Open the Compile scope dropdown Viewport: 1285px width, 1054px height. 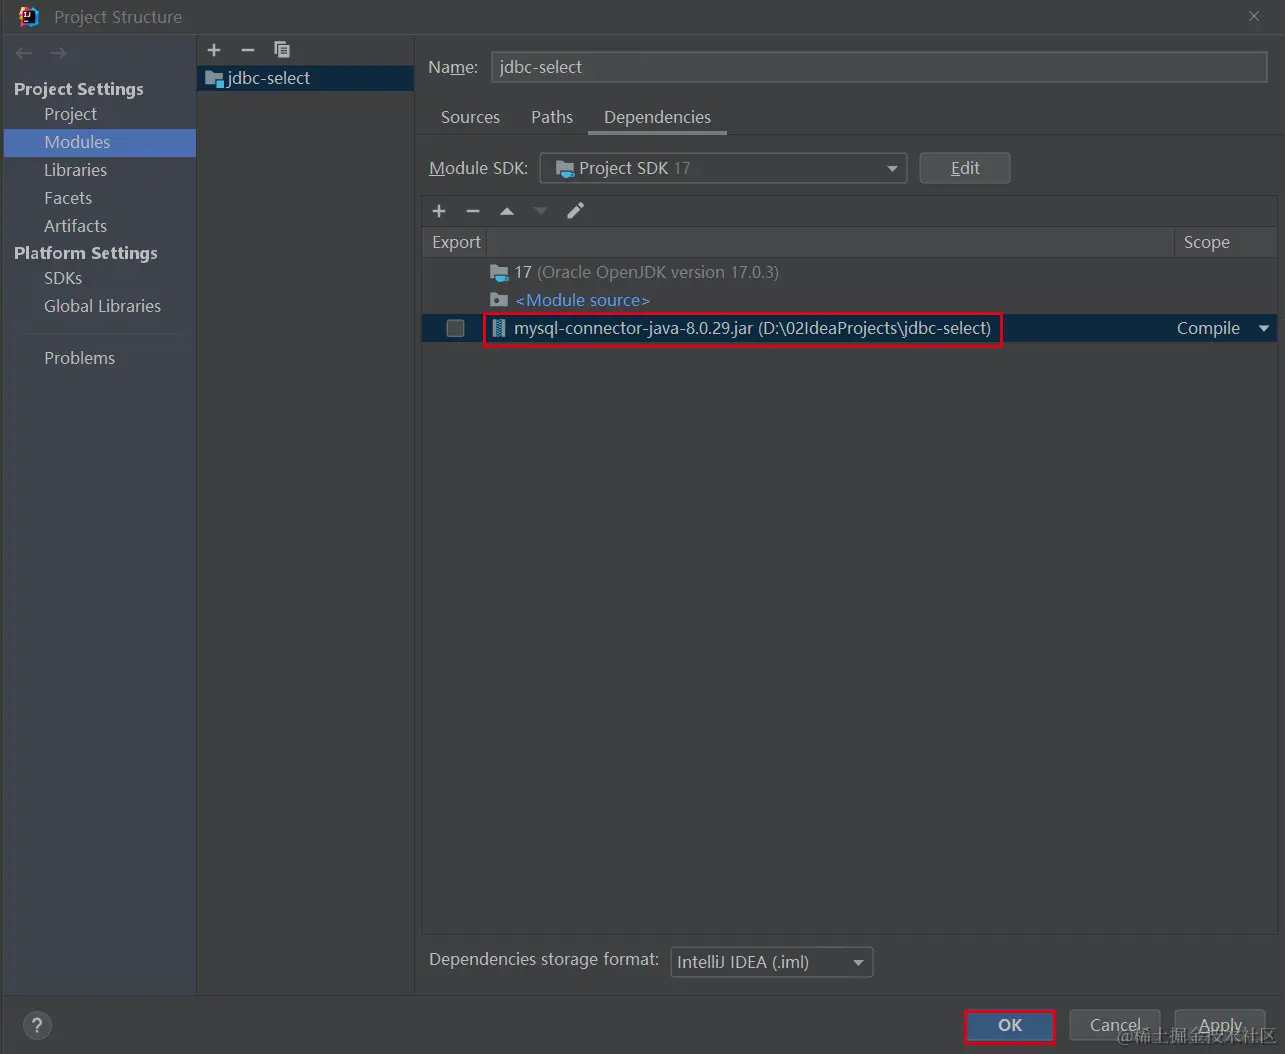coord(1264,328)
